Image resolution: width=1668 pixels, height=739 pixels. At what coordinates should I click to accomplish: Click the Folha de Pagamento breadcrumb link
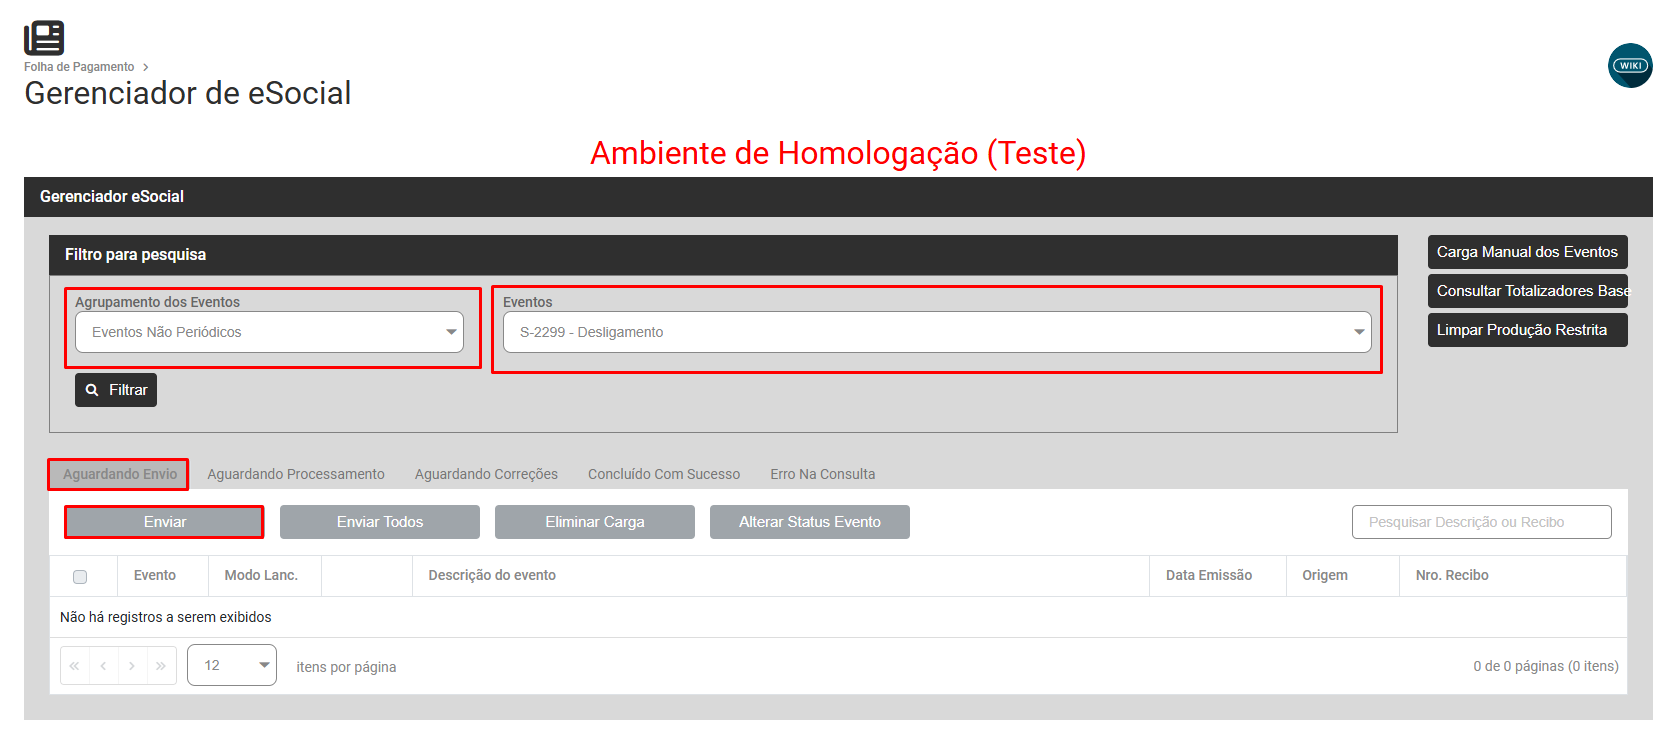point(79,67)
